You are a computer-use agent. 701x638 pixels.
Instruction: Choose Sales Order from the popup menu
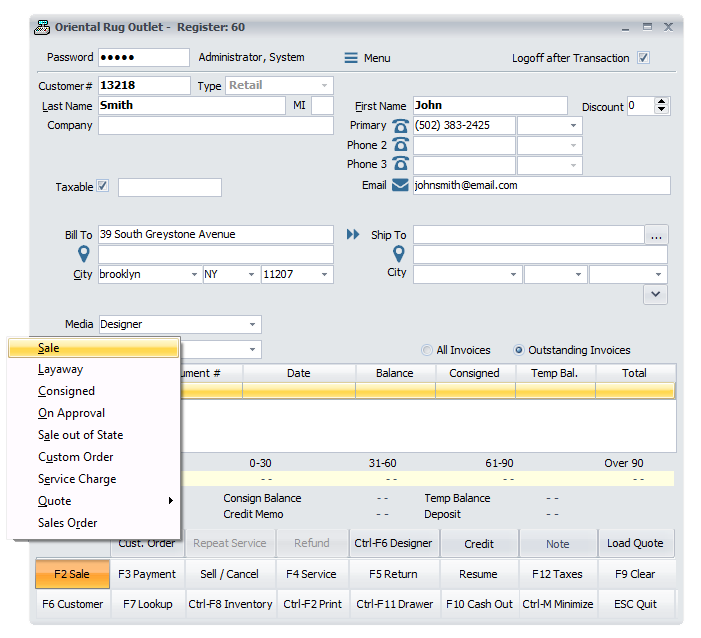93,523
